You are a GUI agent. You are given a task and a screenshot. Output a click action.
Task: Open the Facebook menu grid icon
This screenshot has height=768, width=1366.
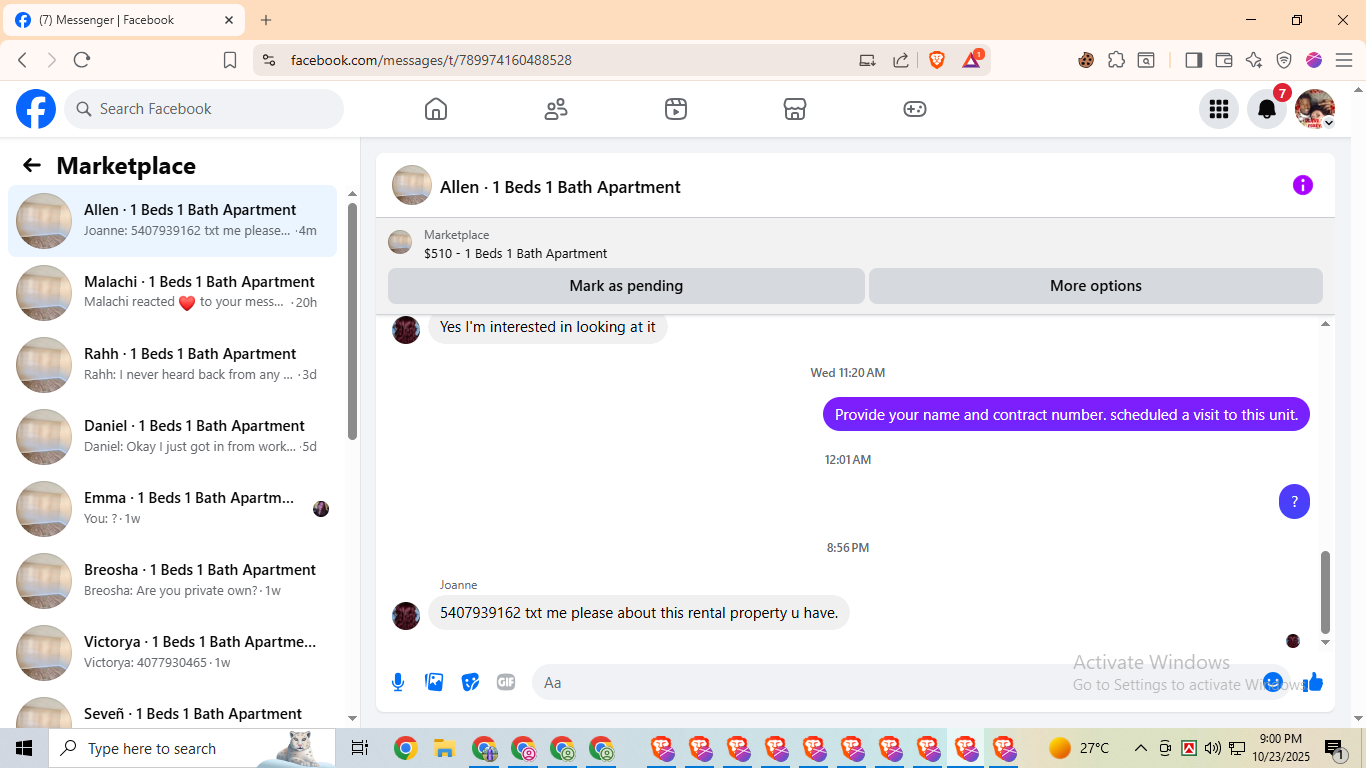1219,109
